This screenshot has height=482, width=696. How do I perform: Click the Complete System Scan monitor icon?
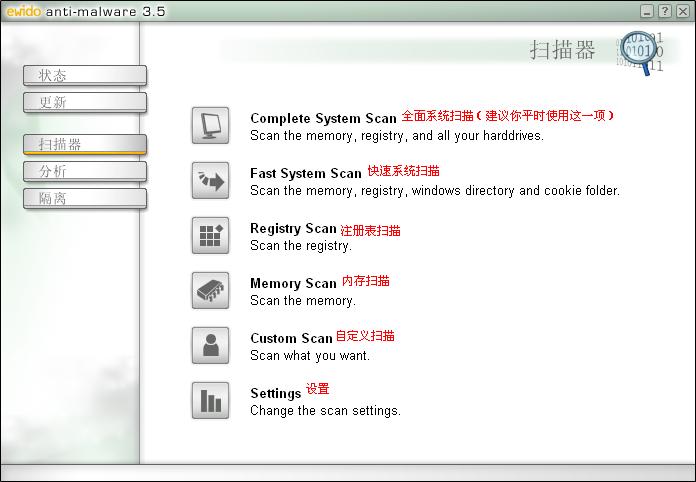(x=210, y=126)
